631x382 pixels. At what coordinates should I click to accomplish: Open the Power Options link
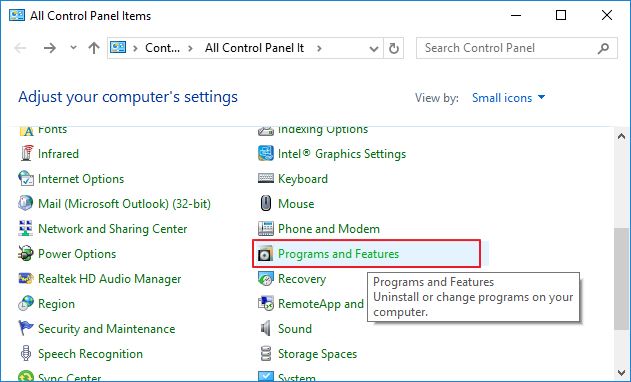point(77,254)
